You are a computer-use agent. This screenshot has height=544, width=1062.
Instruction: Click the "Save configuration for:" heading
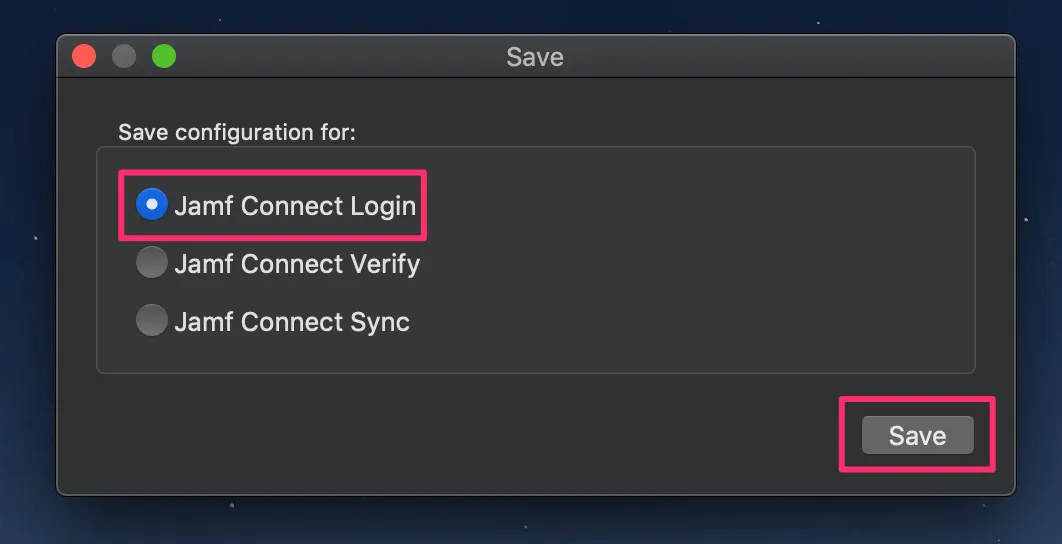(x=237, y=132)
